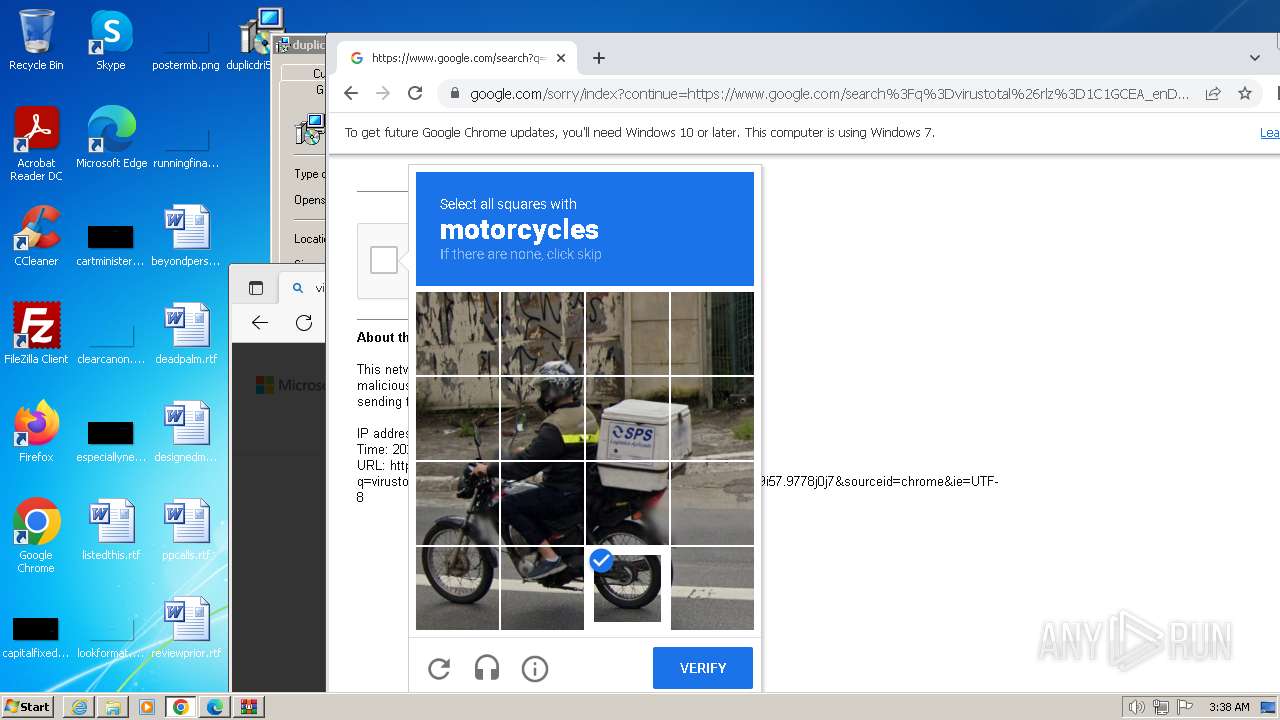Screen dimensions: 1280x720
Task: Select the listedthis.rtf desktop file
Action: pyautogui.click(x=111, y=530)
